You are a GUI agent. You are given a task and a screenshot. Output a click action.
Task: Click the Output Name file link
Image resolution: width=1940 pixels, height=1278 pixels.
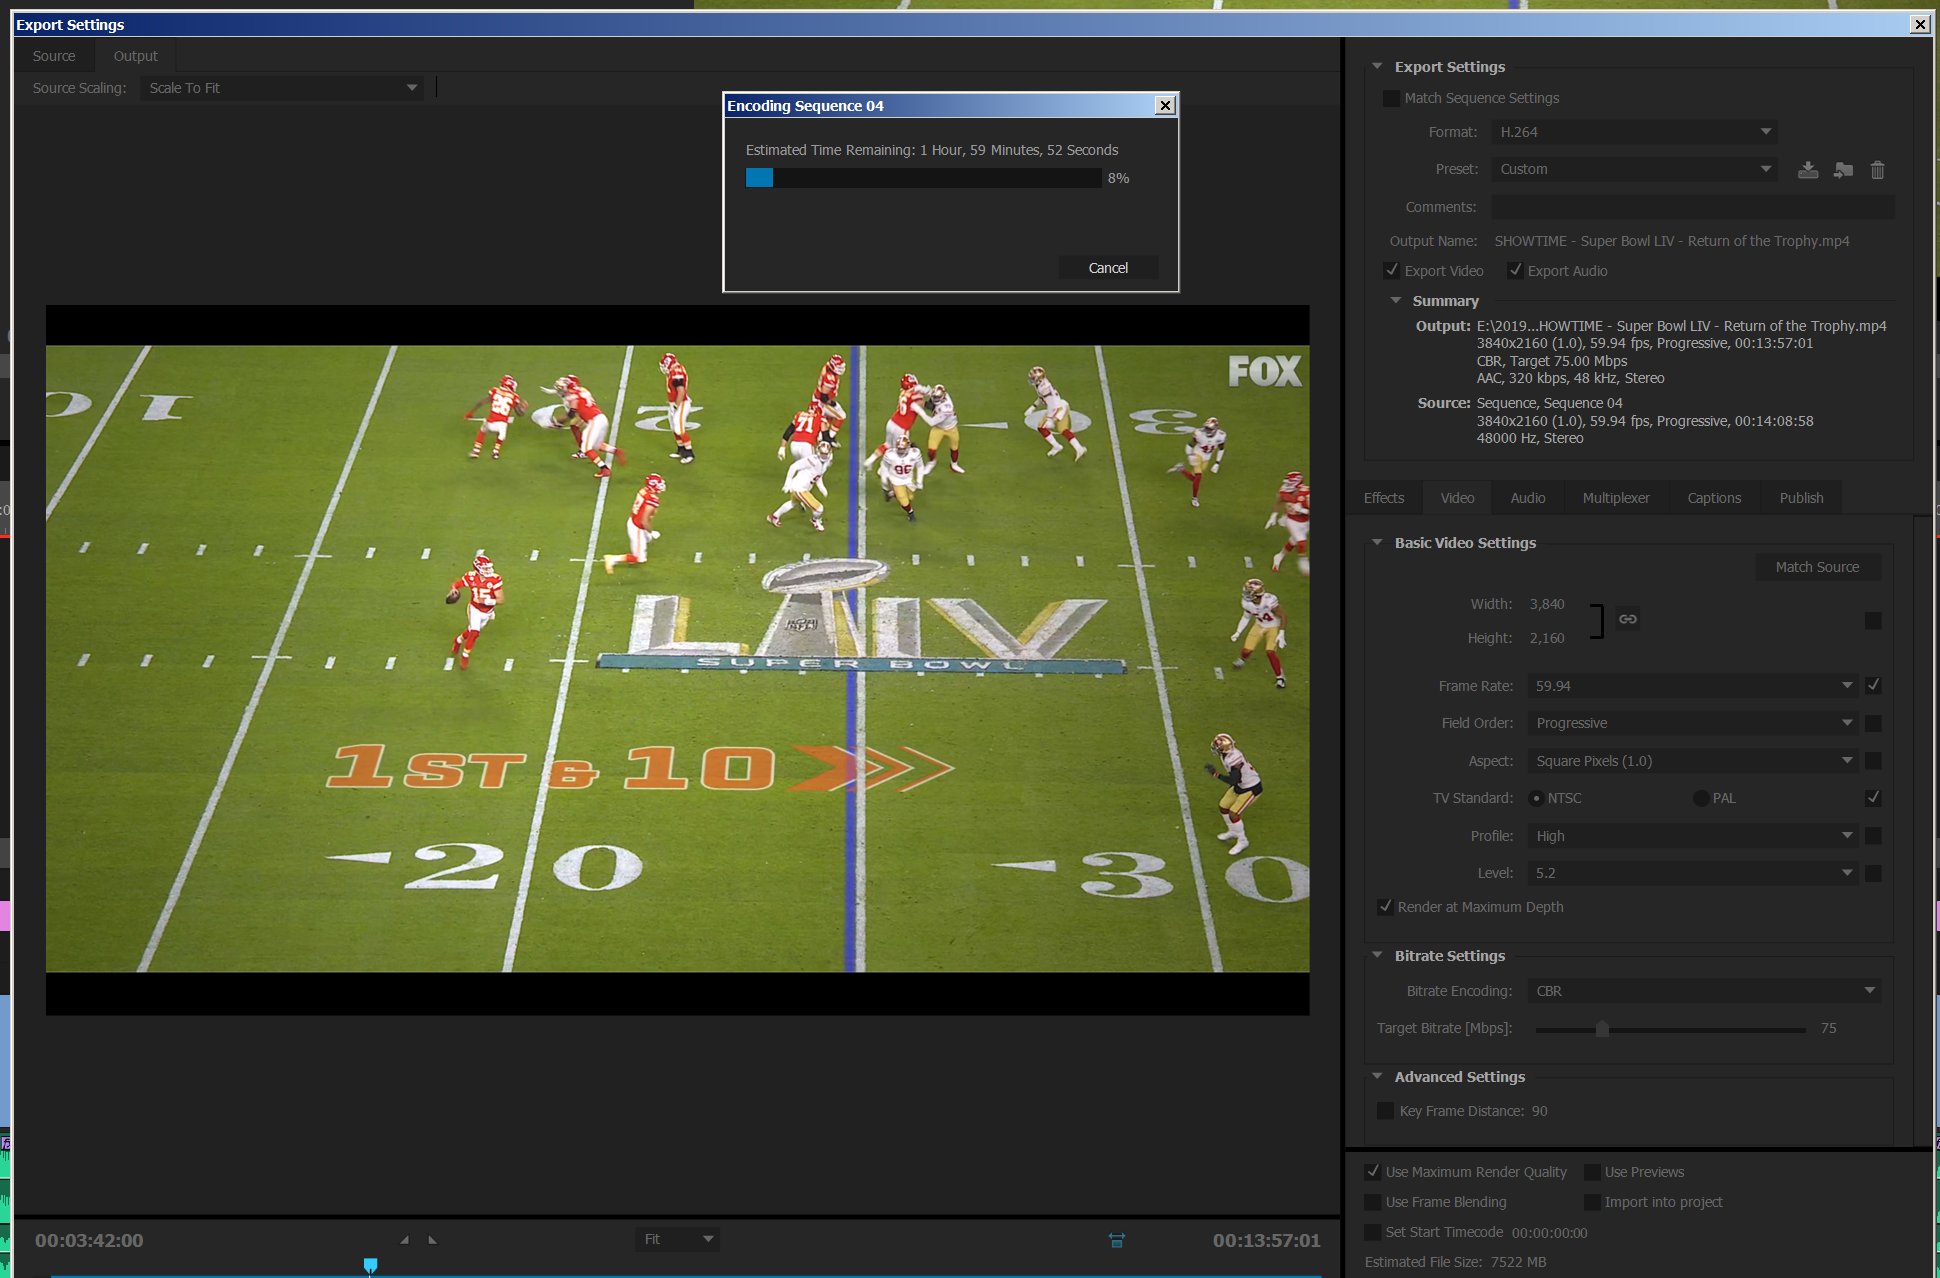click(1672, 241)
